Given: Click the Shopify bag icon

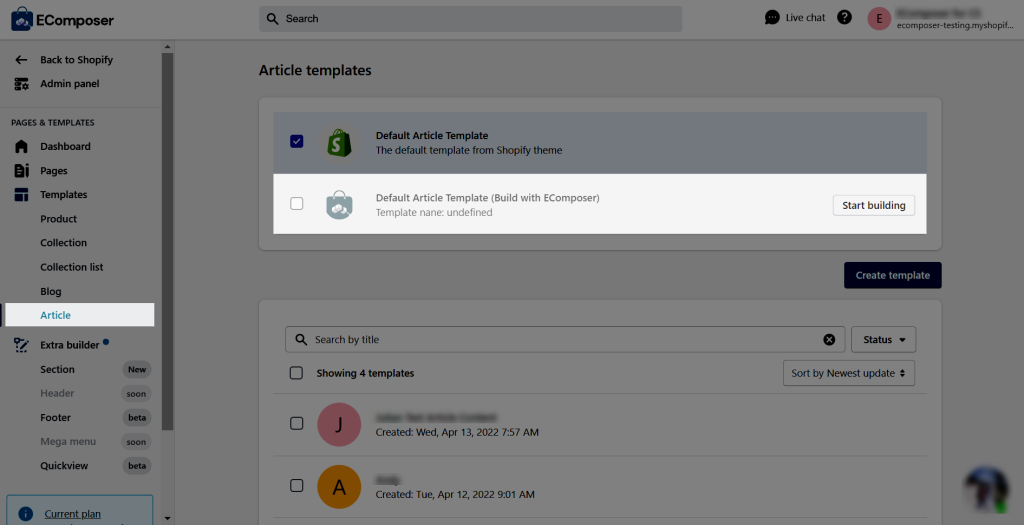Looking at the screenshot, I should point(339,142).
